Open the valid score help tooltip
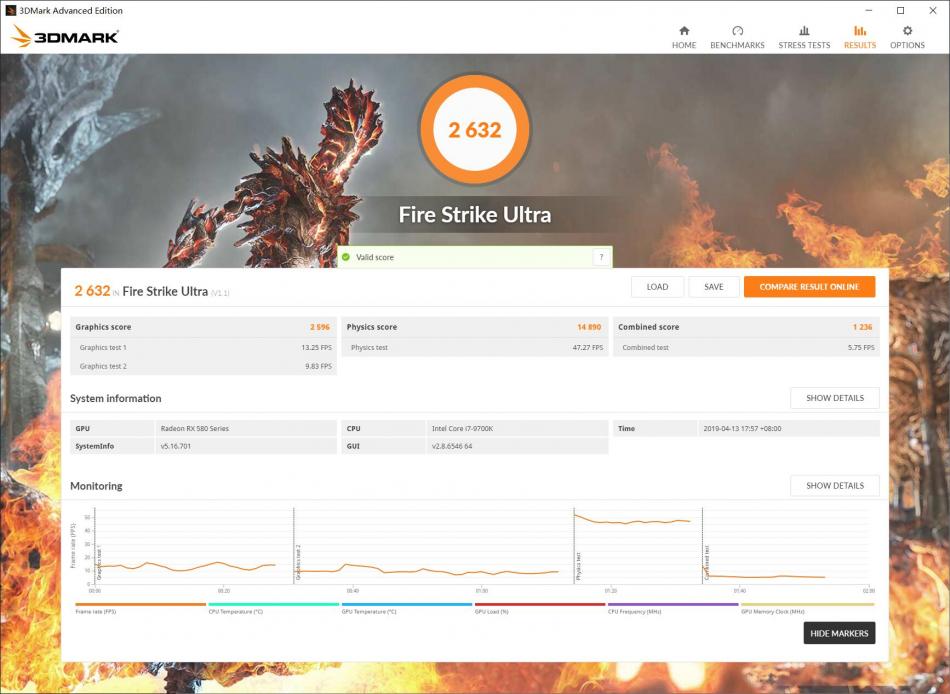The width and height of the screenshot is (950, 694). coord(601,257)
